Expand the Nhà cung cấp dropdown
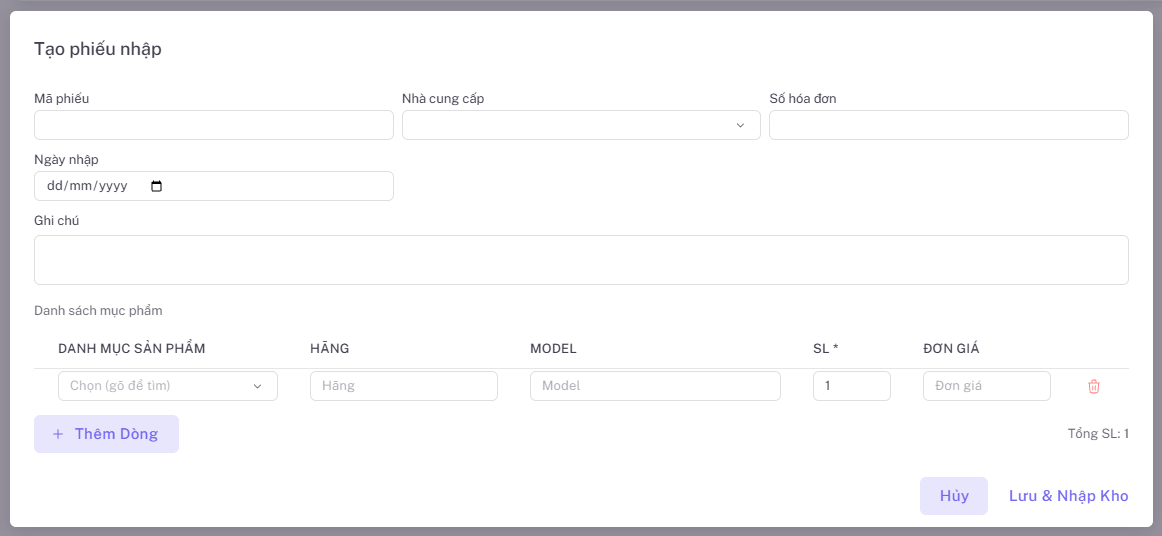This screenshot has width=1162, height=536. [581, 125]
